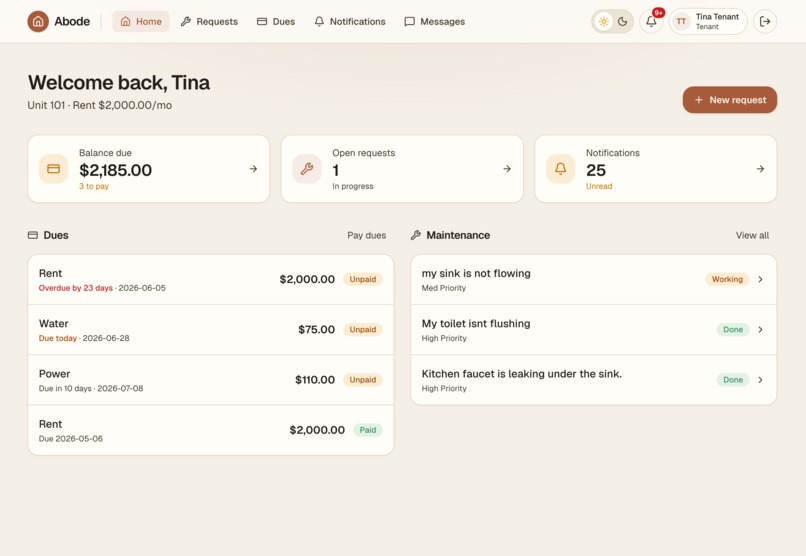Click 'Due today' text on Water
806x556 pixels.
[58, 338]
